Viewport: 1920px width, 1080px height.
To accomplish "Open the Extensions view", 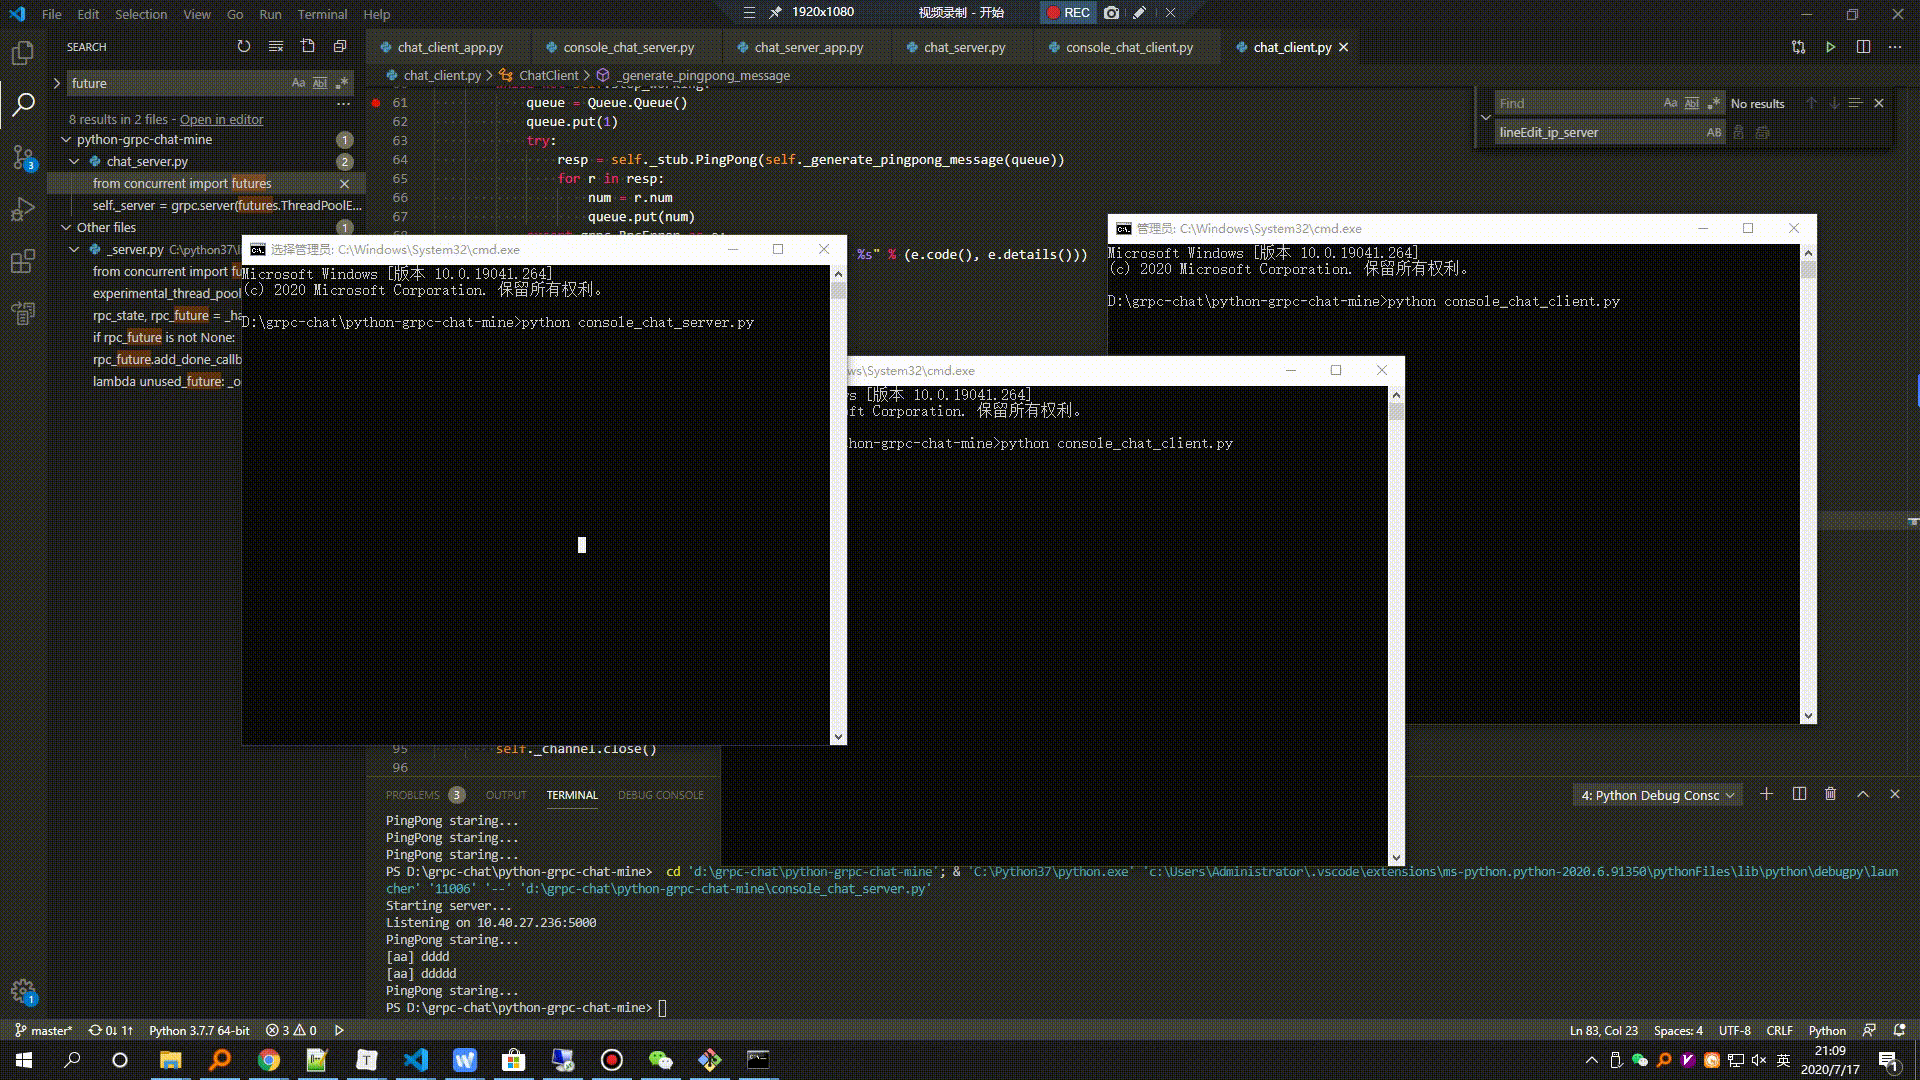I will click(x=22, y=261).
